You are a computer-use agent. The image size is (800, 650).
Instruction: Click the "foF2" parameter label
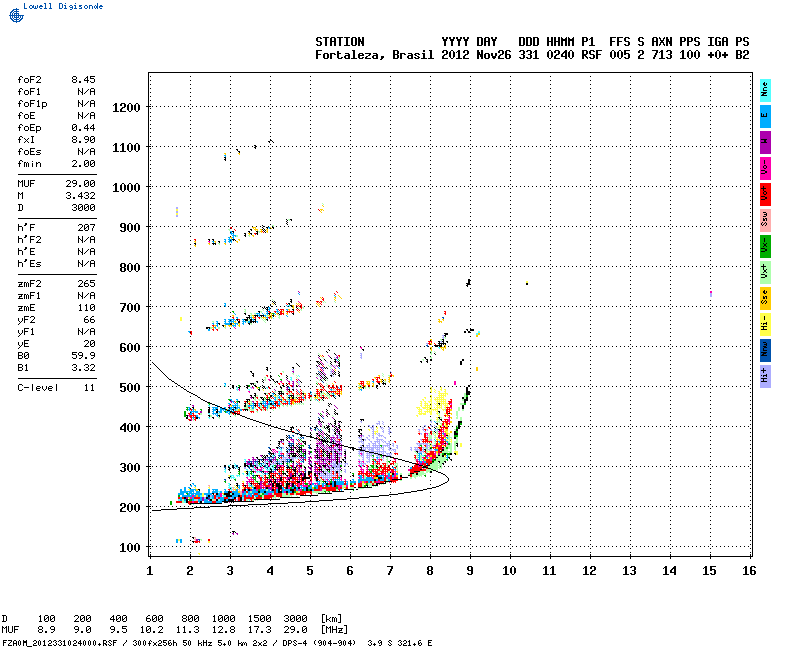click(x=30, y=80)
